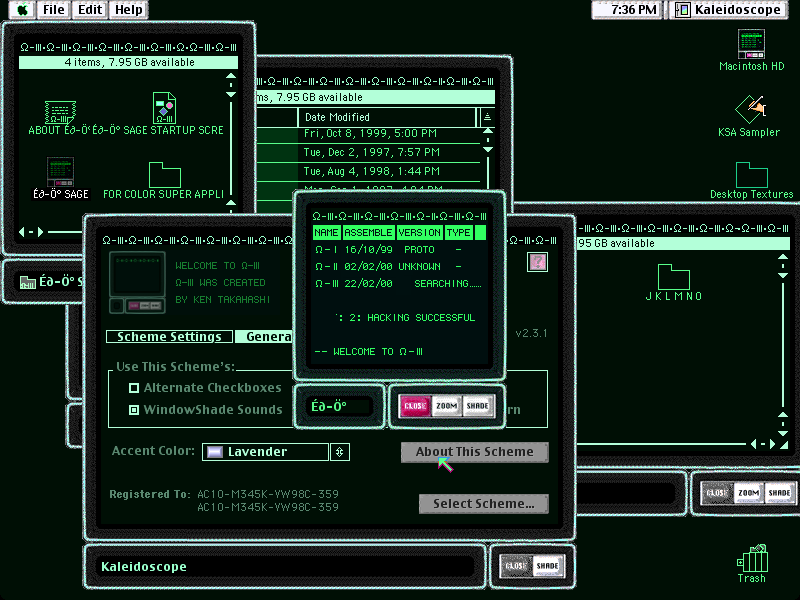The height and width of the screenshot is (600, 800).
Task: Switch to the Scheme Settings tab
Action: tap(169, 337)
